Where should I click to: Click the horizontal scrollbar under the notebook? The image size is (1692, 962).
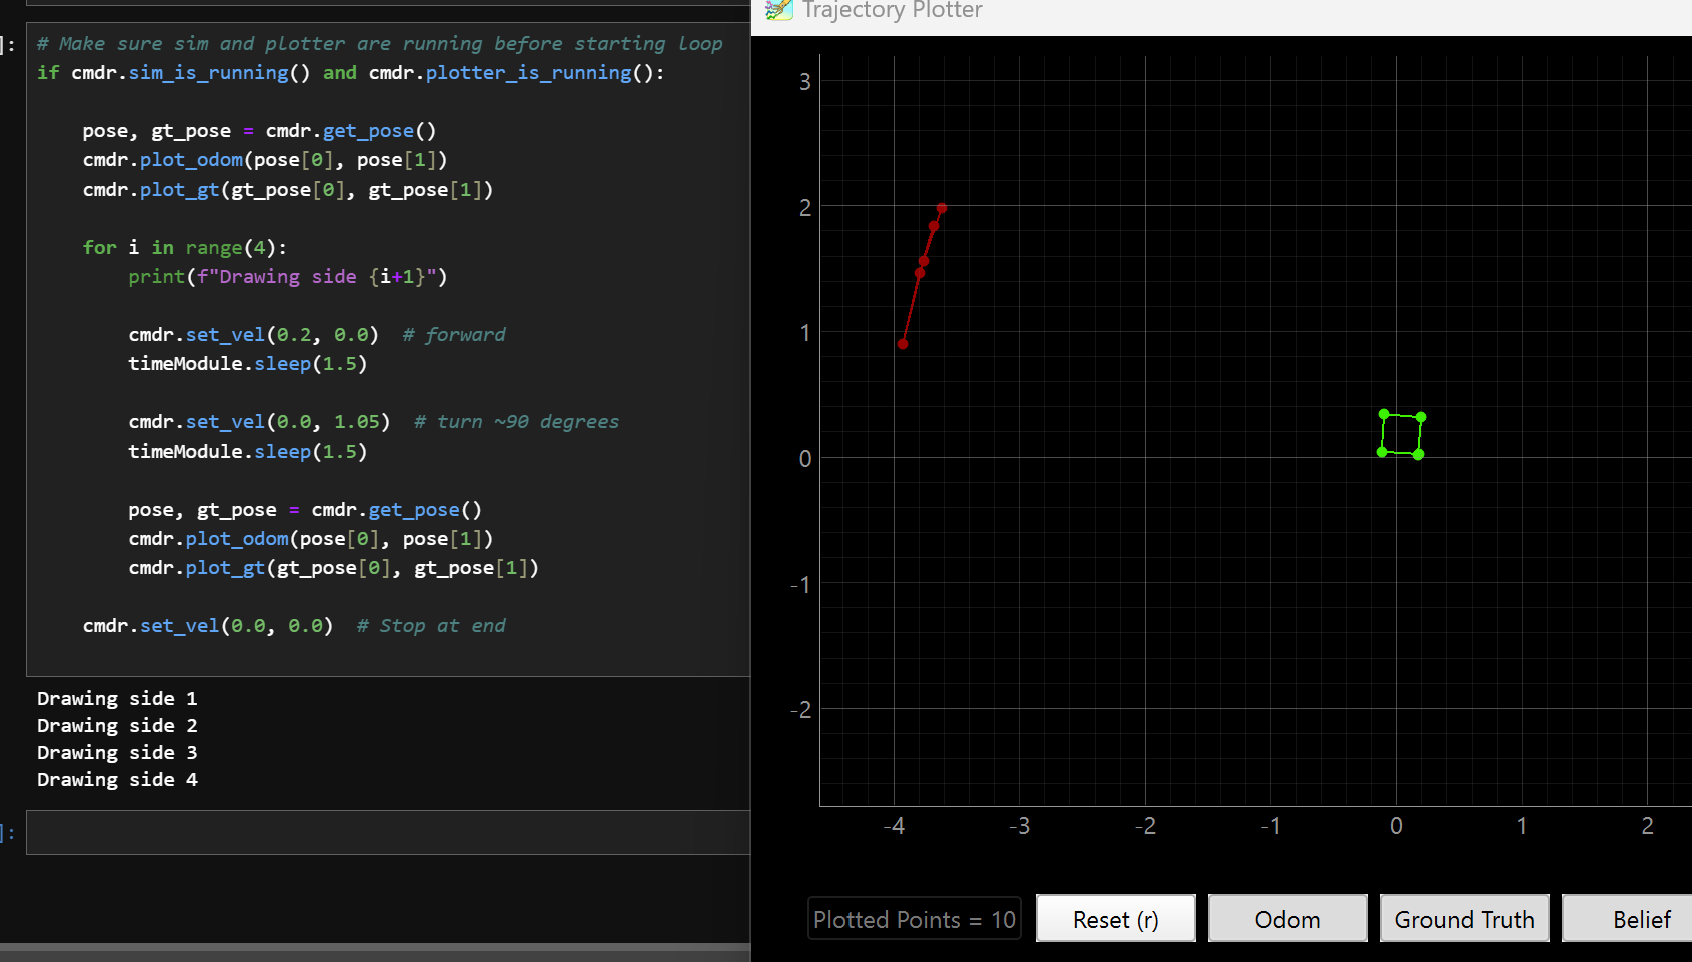point(375,946)
